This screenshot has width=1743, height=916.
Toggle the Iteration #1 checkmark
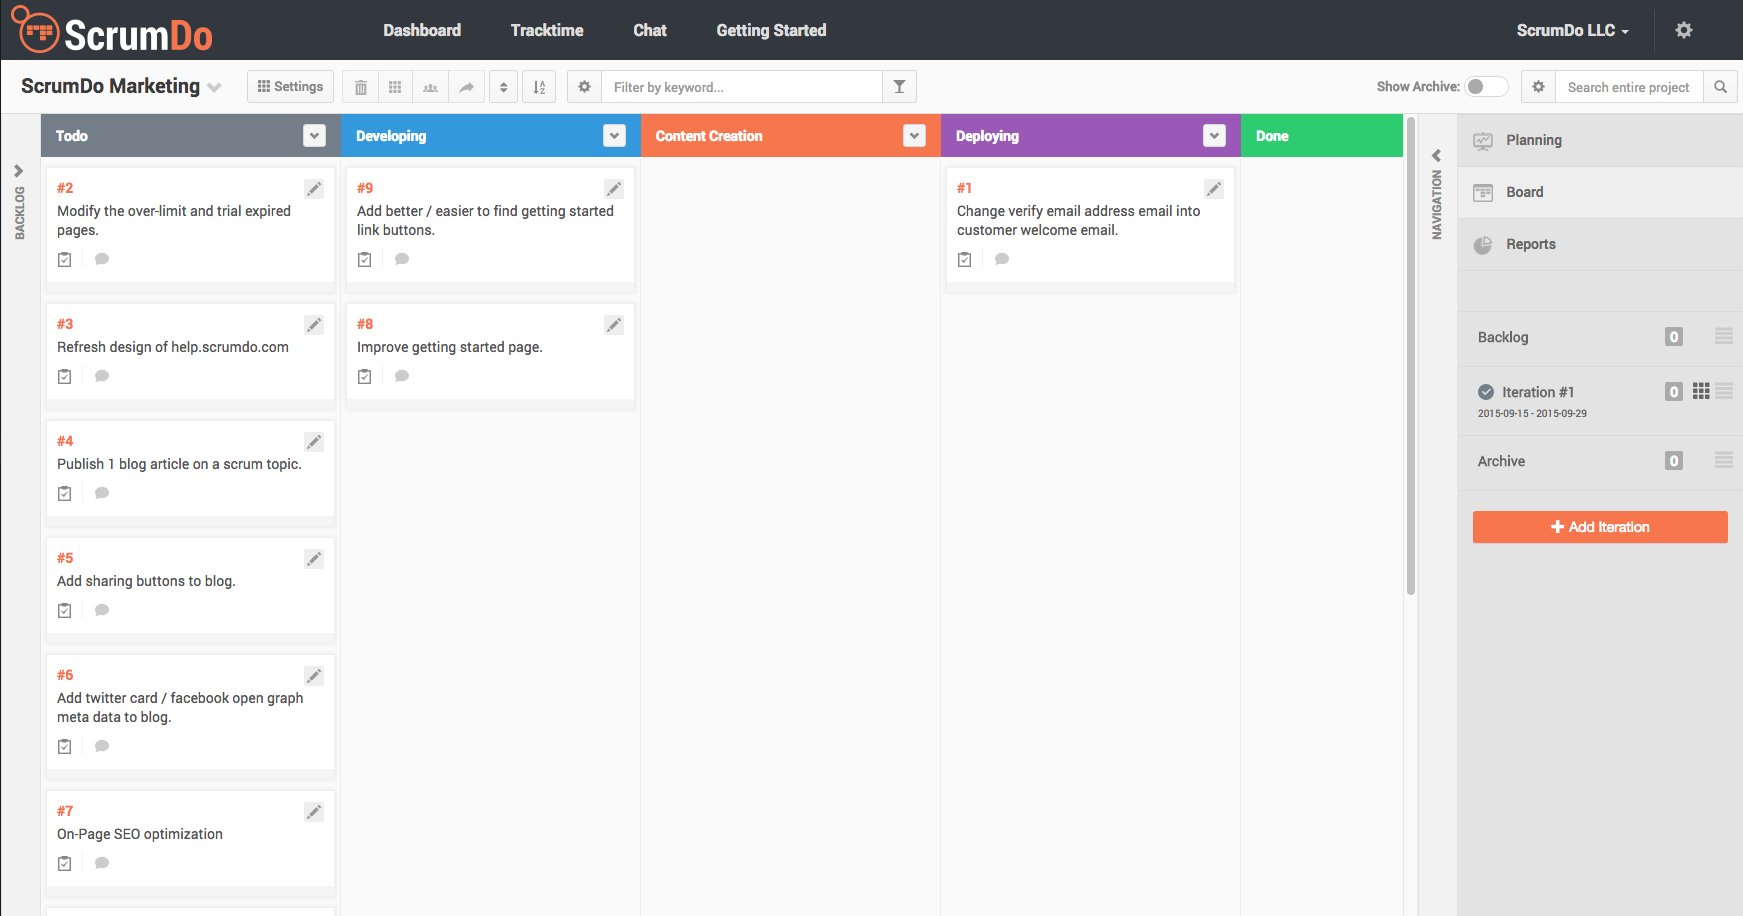click(1486, 392)
